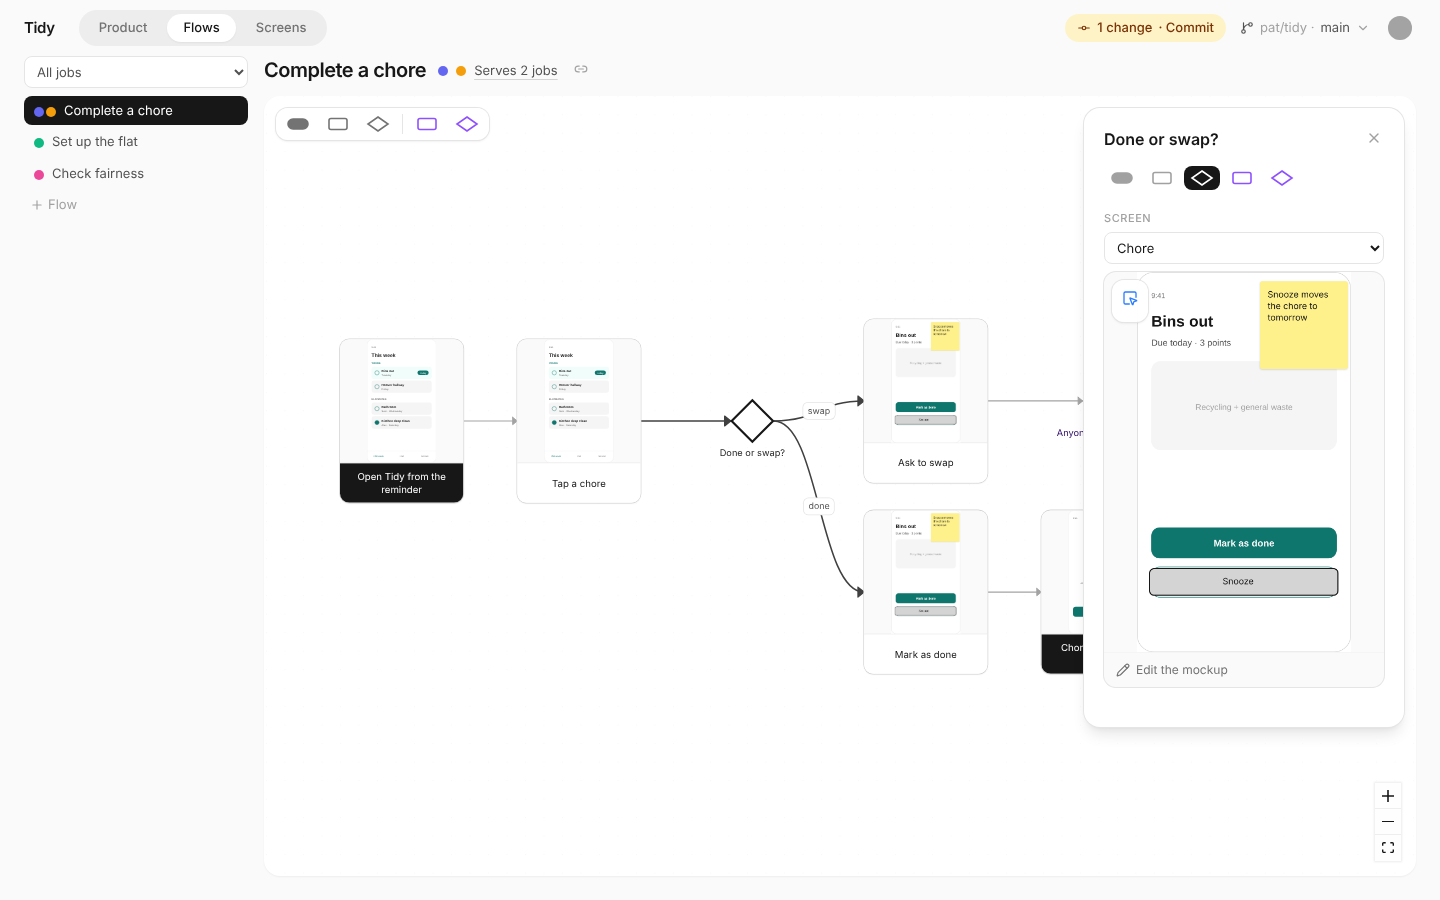1440x900 pixels.
Task: Click the swap edge label
Action: click(819, 411)
